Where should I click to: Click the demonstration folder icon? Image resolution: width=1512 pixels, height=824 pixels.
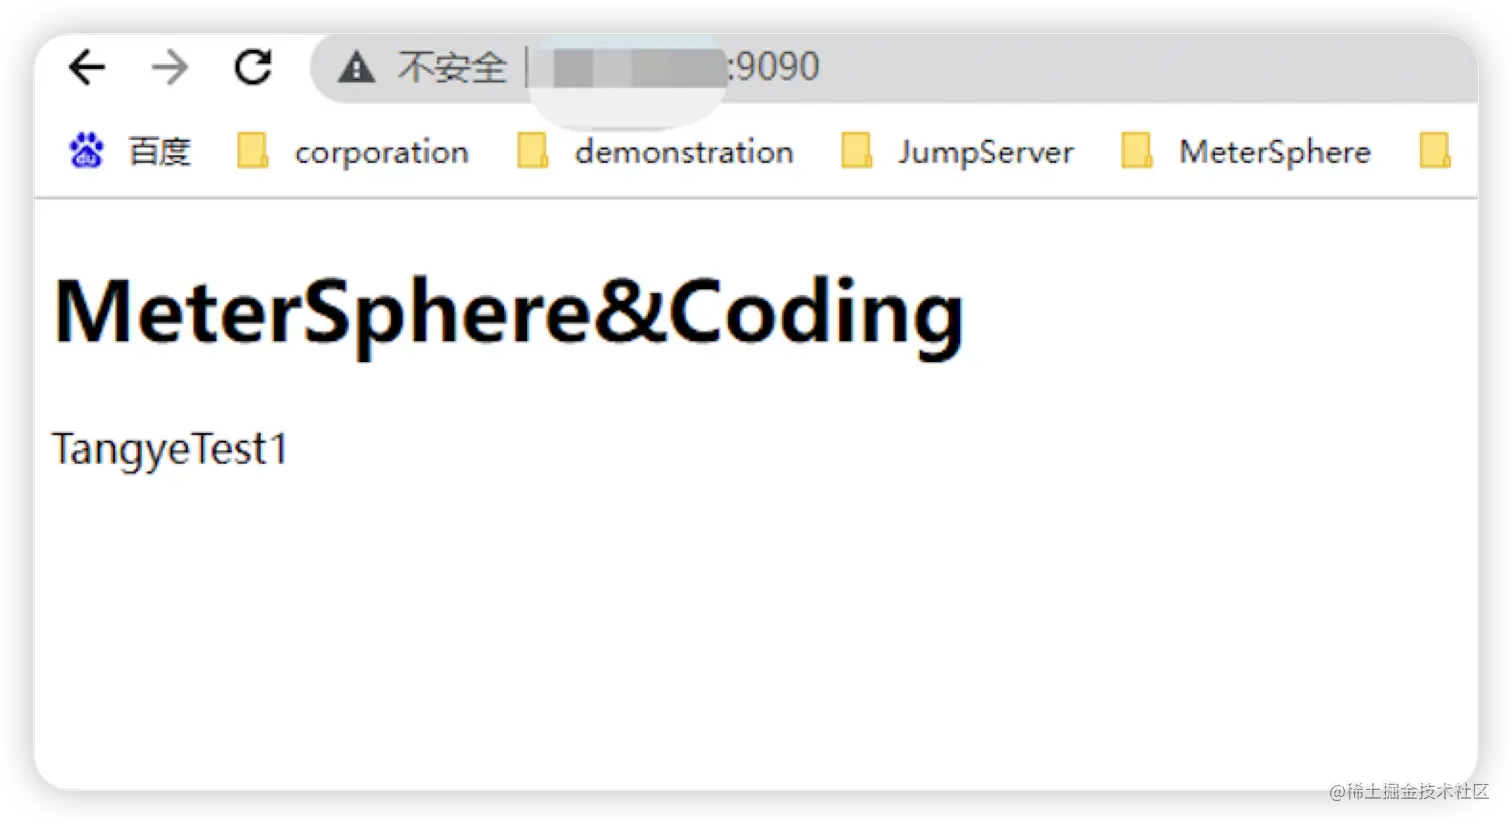[532, 151]
